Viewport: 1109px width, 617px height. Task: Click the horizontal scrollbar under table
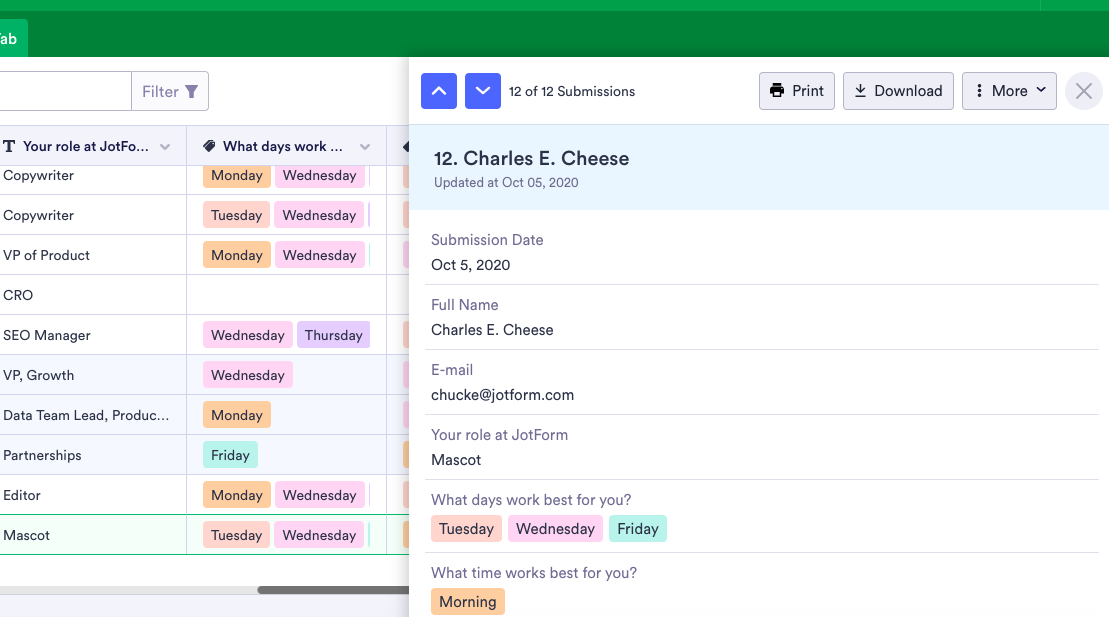(332, 590)
